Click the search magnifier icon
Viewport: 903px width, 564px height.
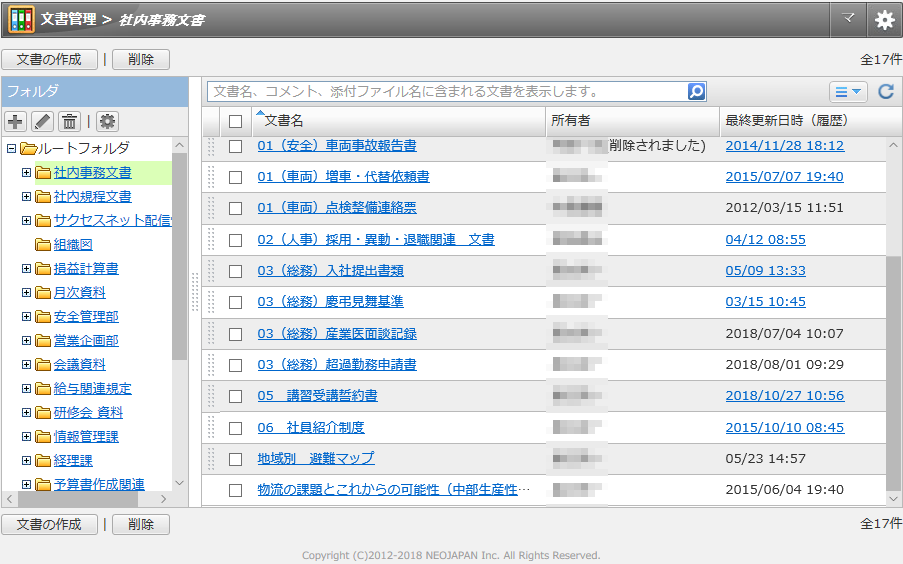click(696, 92)
